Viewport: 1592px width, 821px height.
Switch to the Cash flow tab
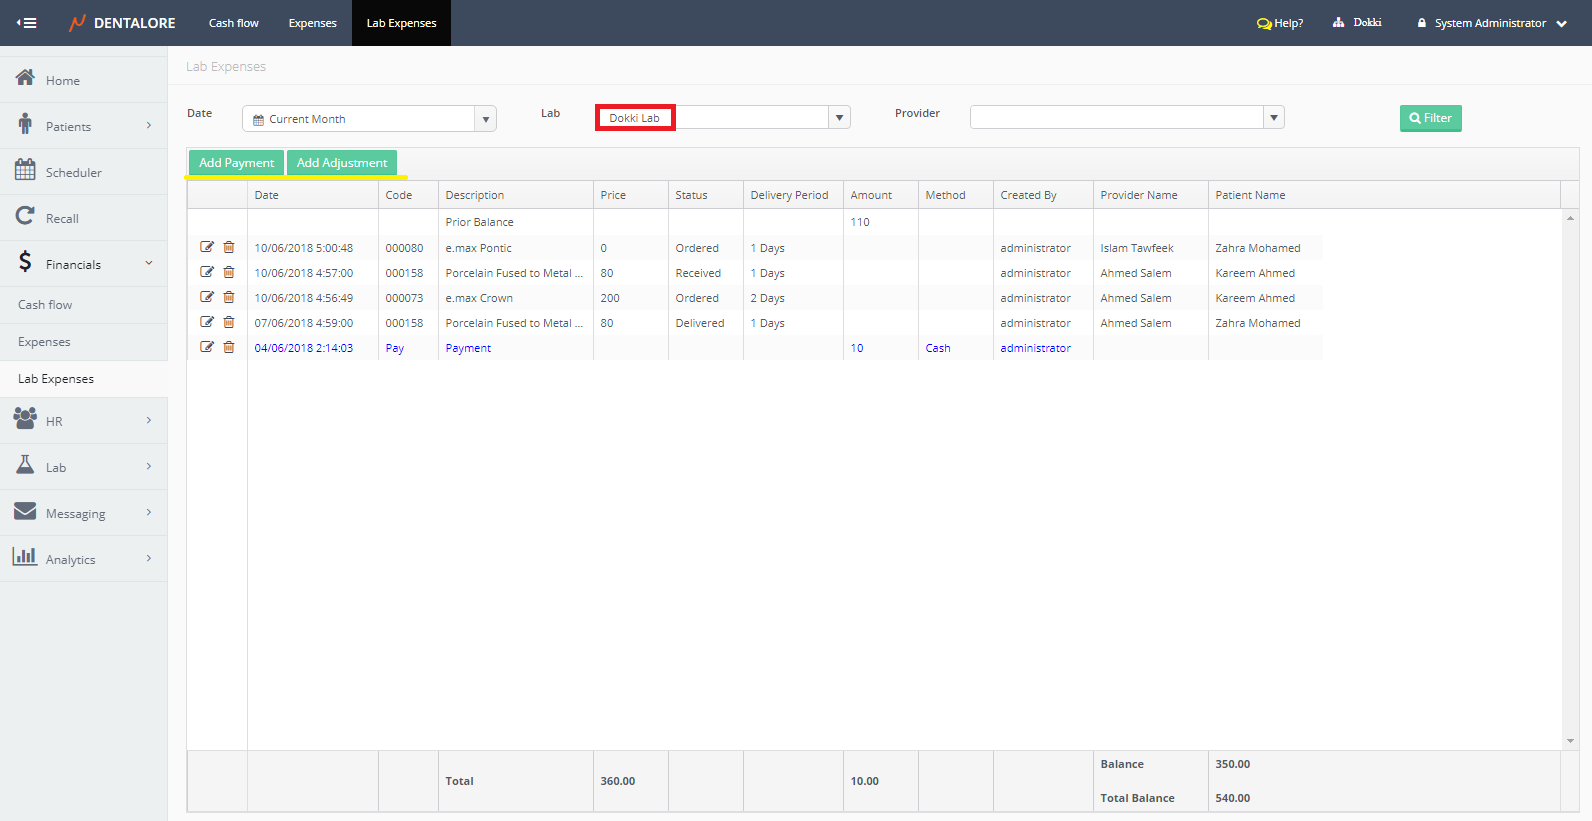pos(233,23)
